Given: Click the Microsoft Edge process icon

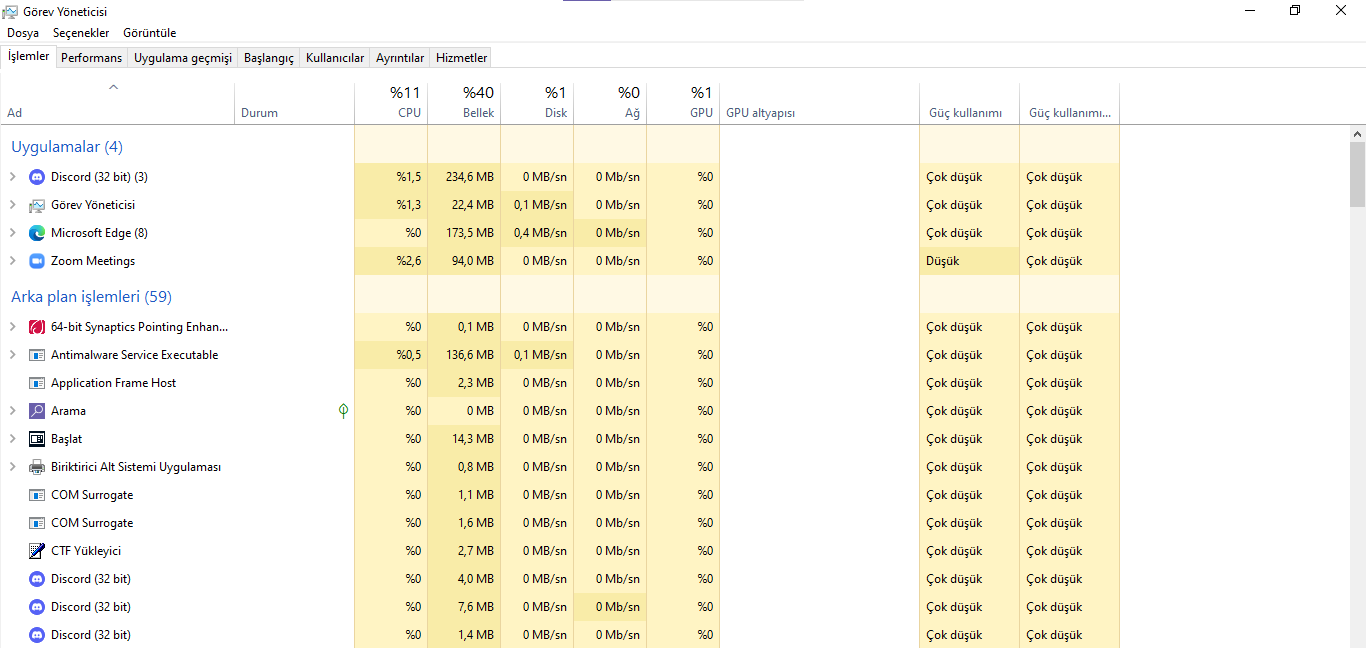Looking at the screenshot, I should coord(37,233).
